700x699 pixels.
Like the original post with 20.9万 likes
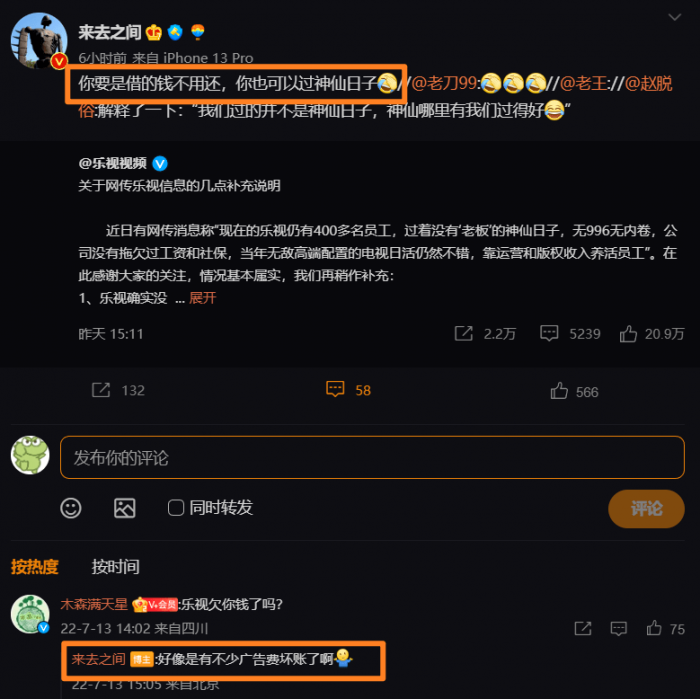coord(628,334)
